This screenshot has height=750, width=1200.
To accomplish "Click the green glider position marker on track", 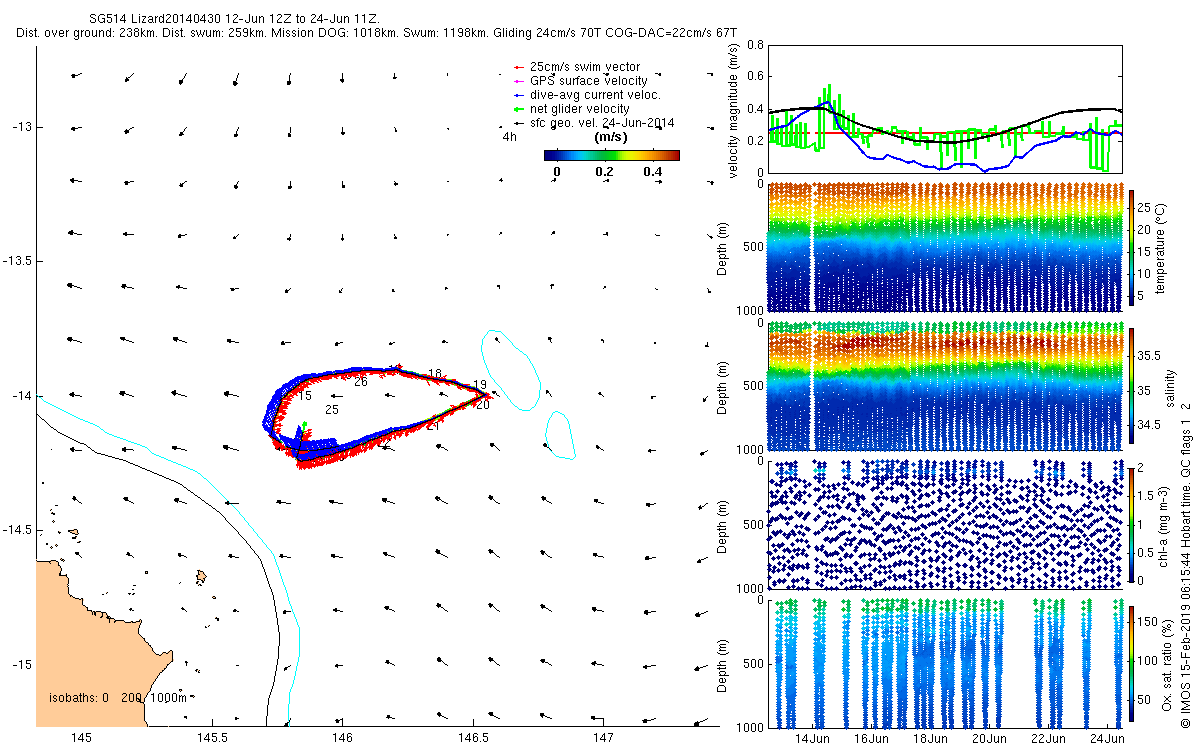I will [x=304, y=429].
